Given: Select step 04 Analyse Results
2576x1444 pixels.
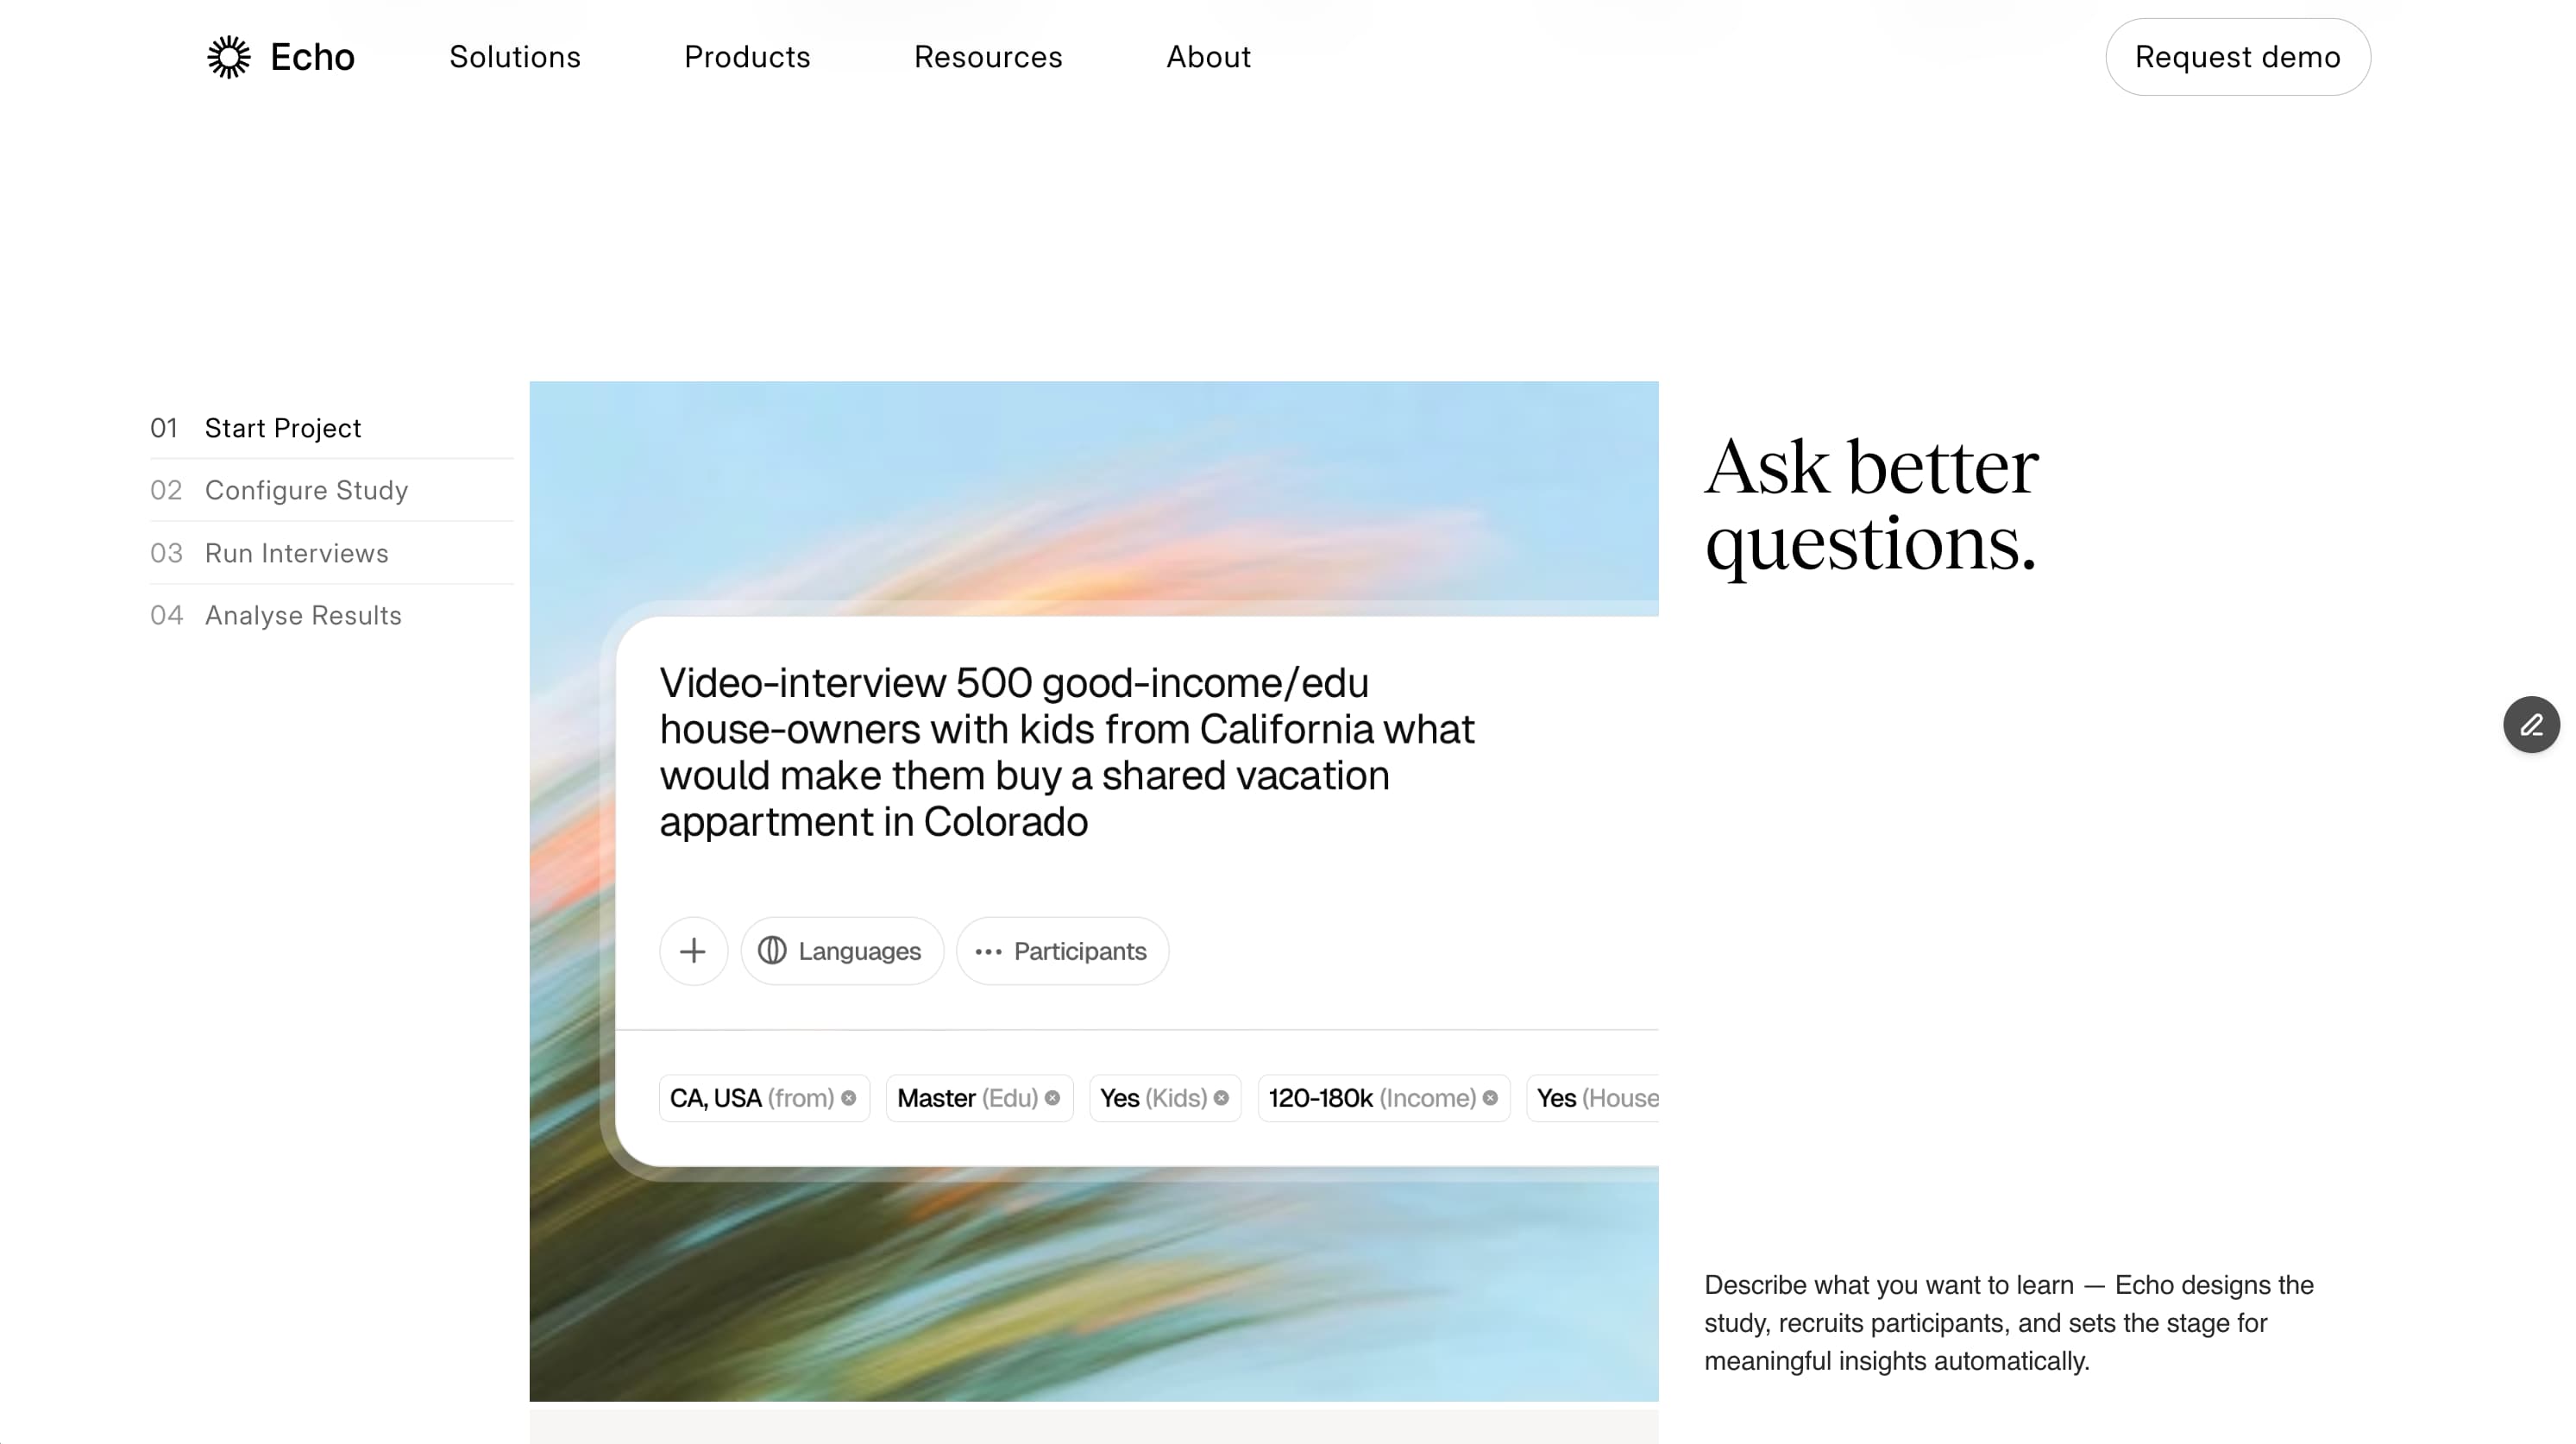Looking at the screenshot, I should click(303, 615).
